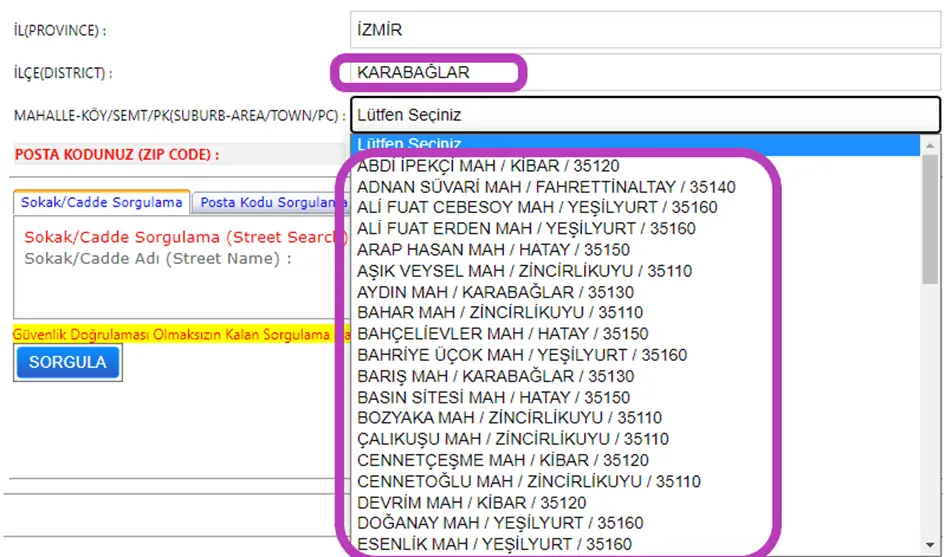Select ABDİ İPEKÇİ MAH / KİBAR option

[x=488, y=166]
